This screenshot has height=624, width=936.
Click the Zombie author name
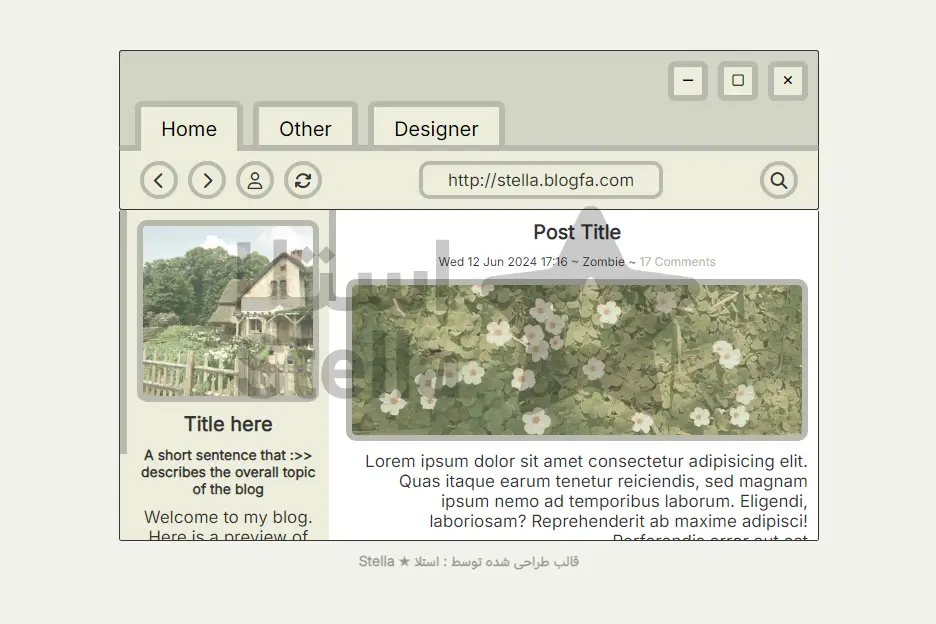(x=603, y=262)
